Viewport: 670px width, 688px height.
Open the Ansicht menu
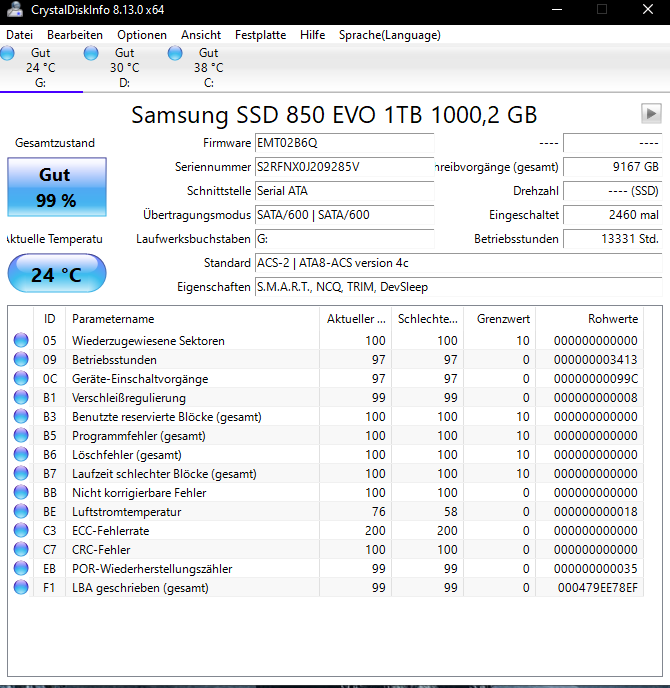[x=201, y=35]
